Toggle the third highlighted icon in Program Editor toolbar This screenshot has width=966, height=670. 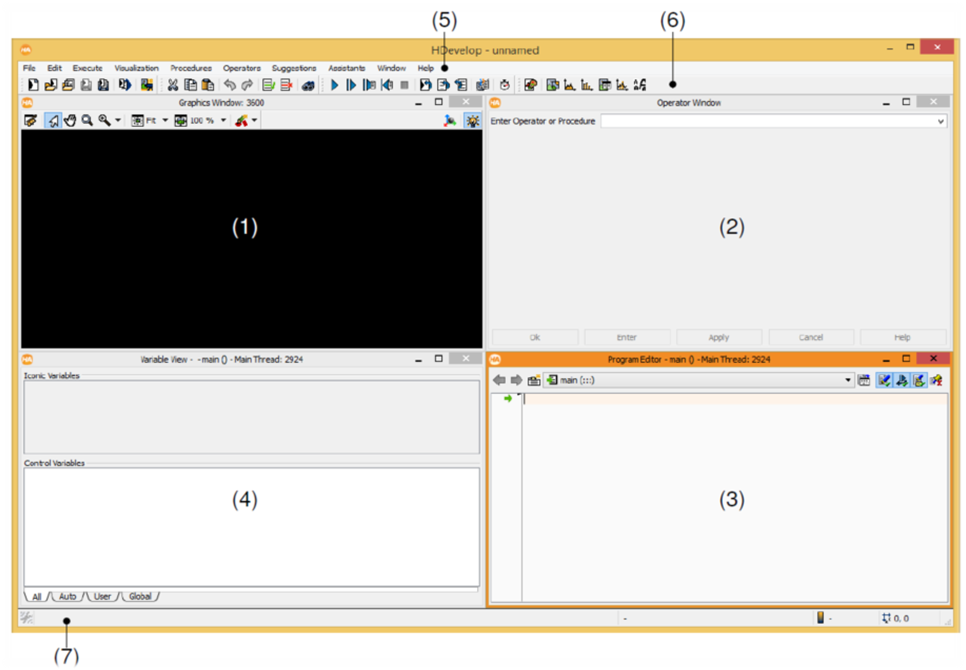[x=919, y=381]
